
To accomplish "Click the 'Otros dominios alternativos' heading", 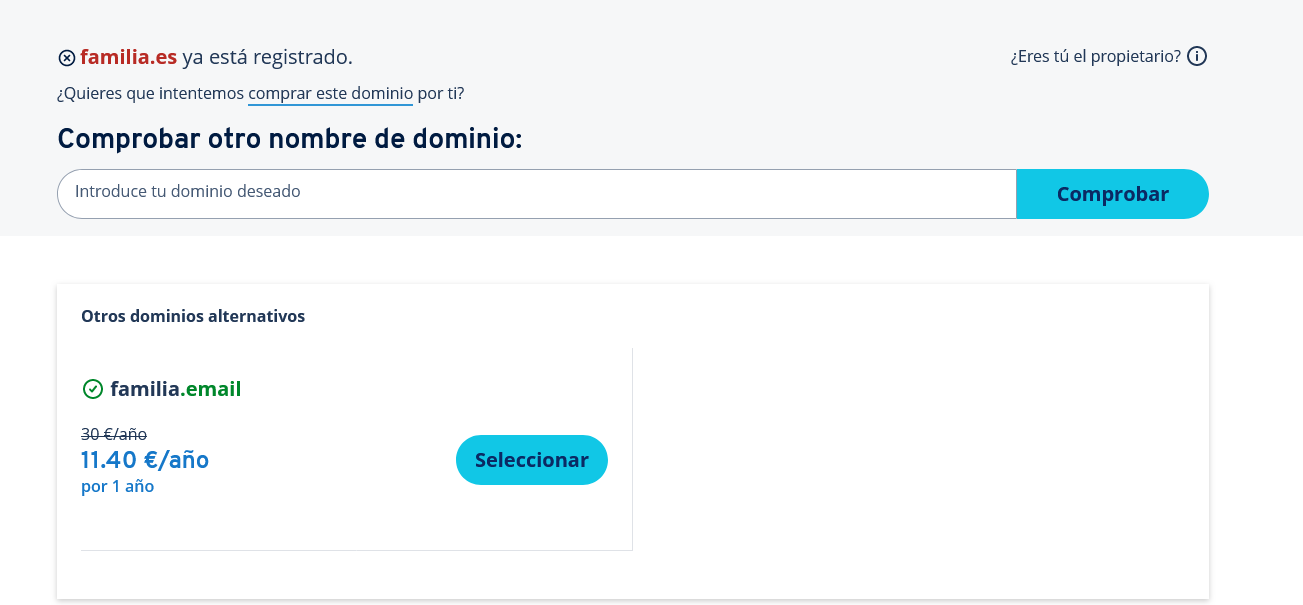I will [x=193, y=316].
